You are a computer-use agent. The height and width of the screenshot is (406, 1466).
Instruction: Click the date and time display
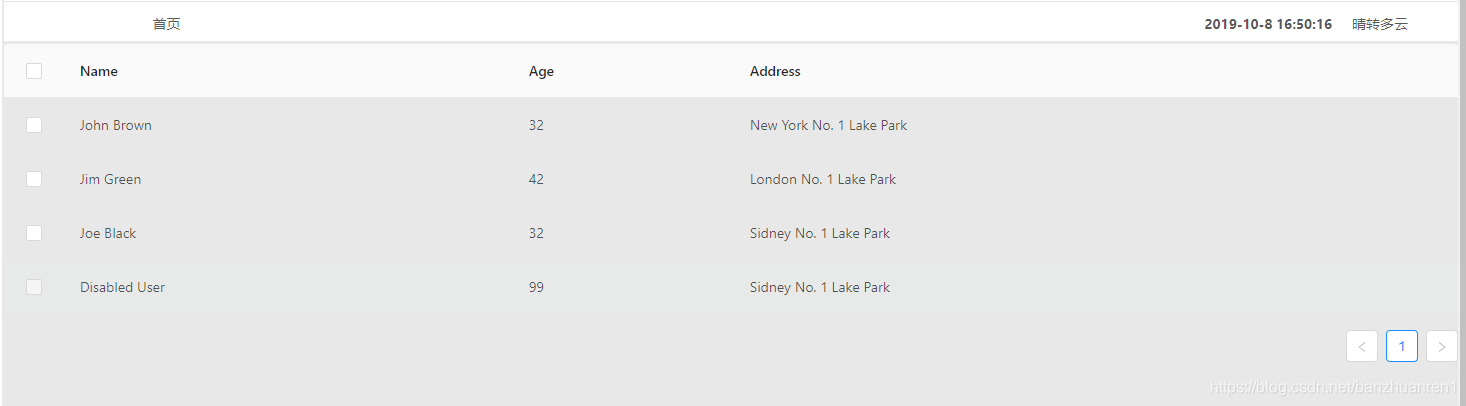tap(1268, 24)
